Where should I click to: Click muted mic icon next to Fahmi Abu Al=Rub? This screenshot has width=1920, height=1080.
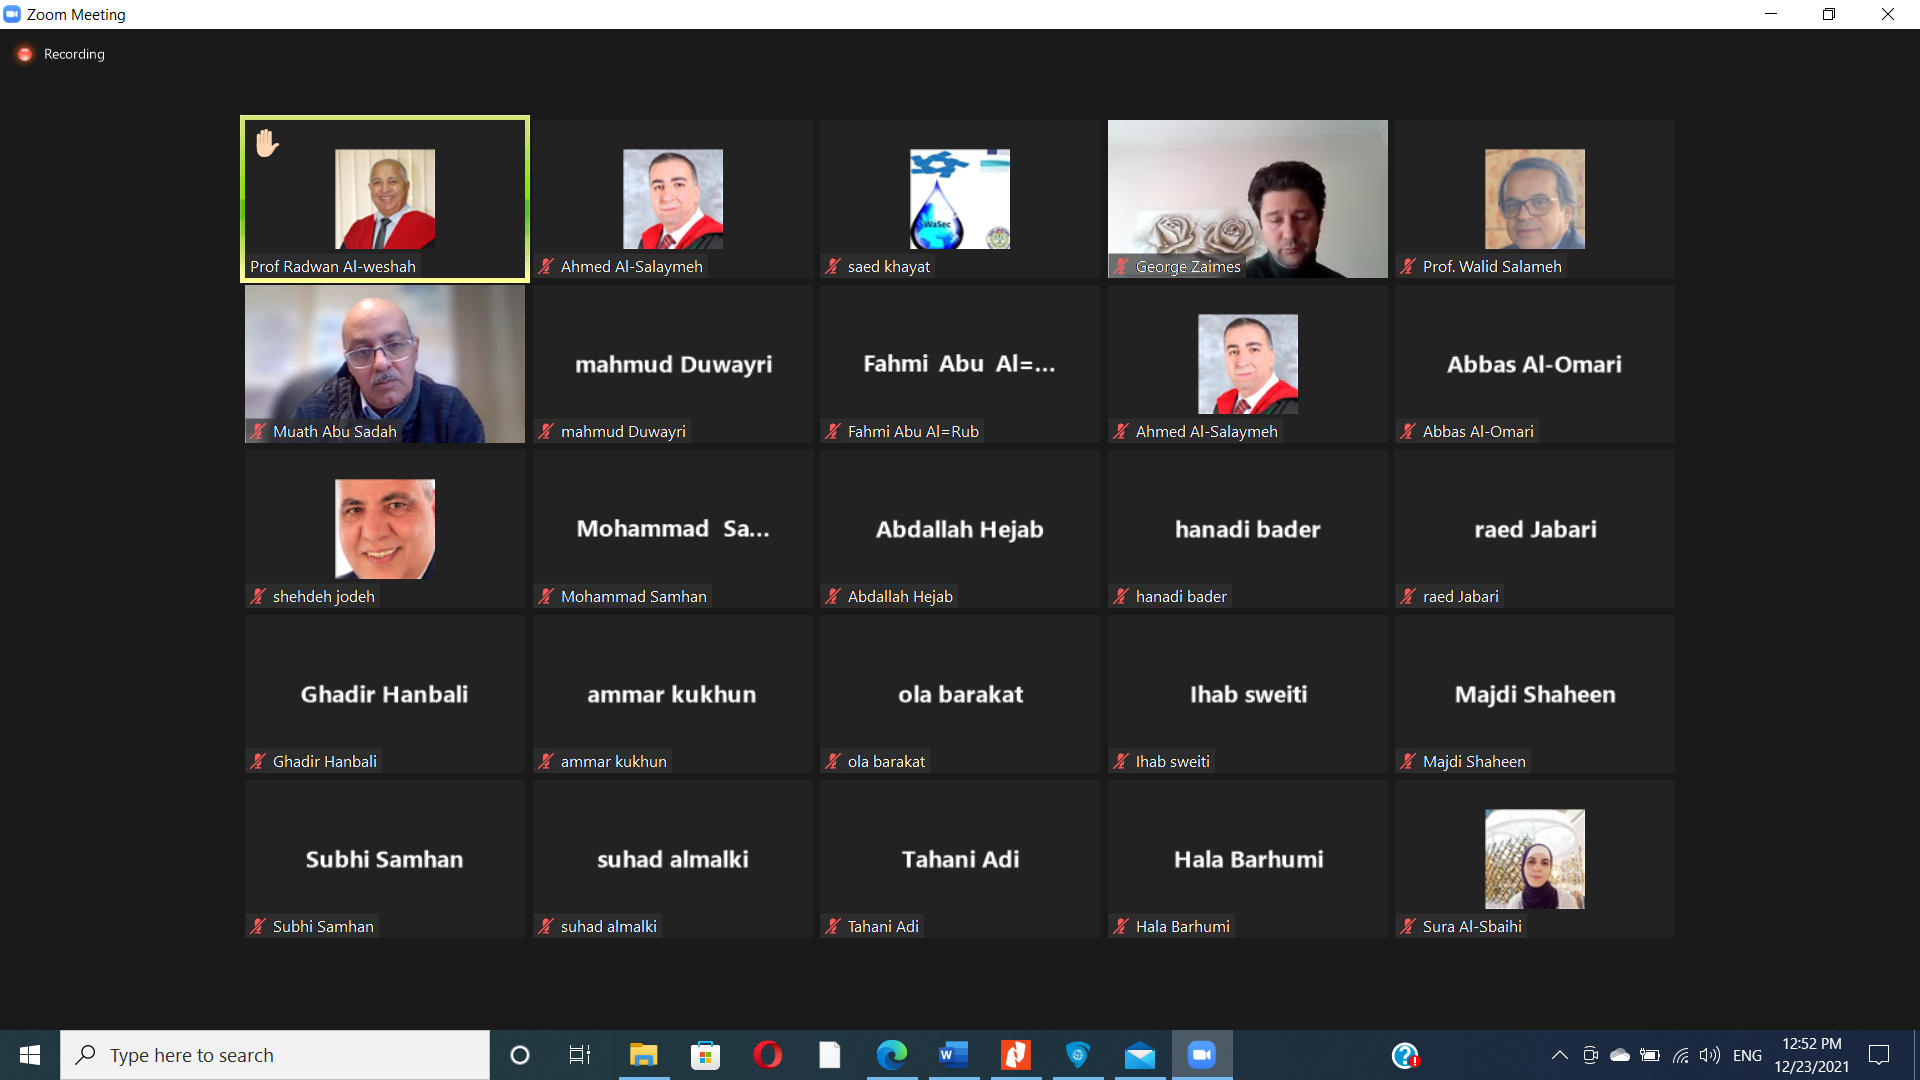833,431
